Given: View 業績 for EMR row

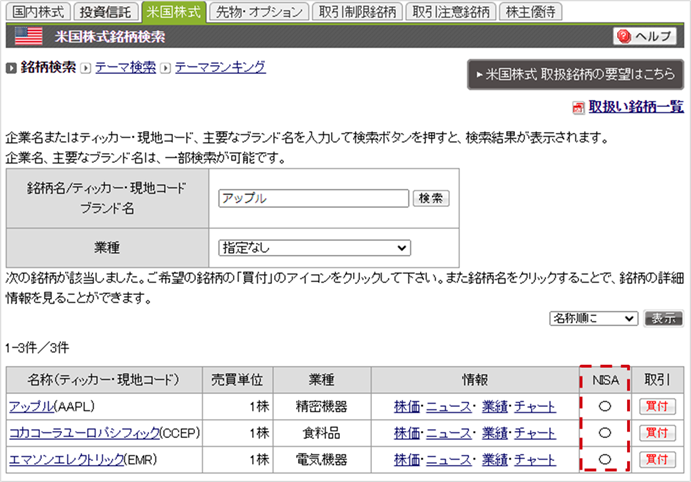Looking at the screenshot, I should (x=494, y=460).
